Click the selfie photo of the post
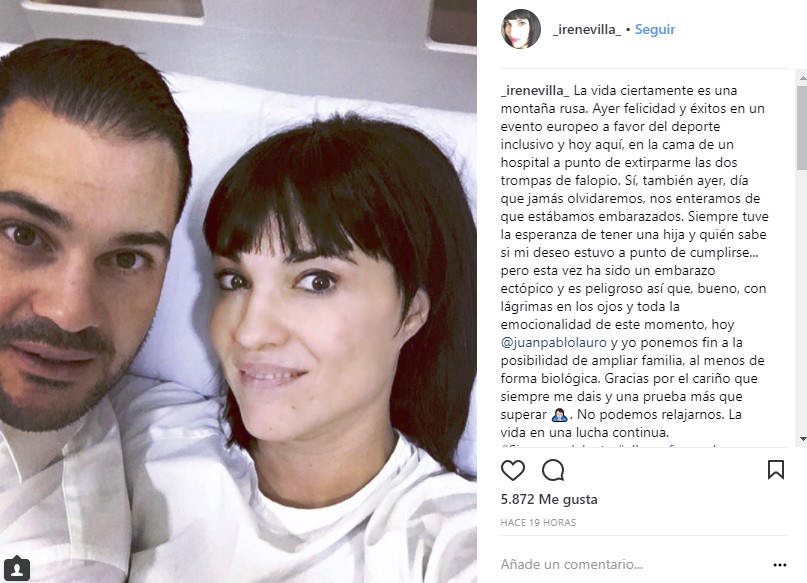807x583 pixels. 238,291
